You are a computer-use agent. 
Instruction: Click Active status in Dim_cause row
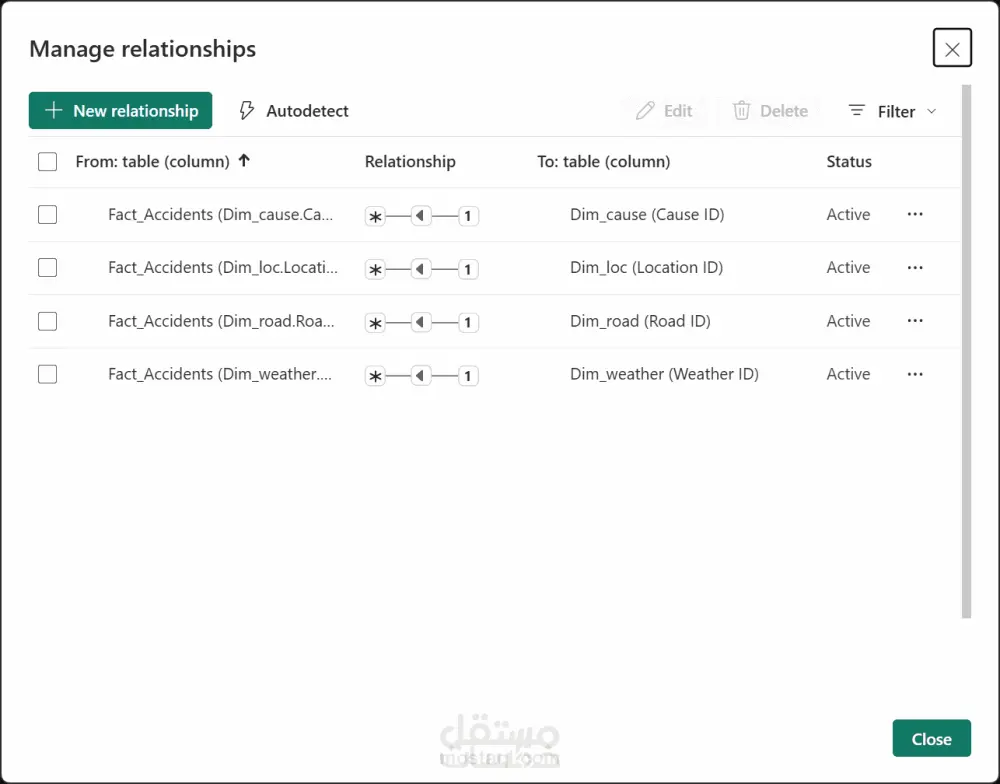pos(848,214)
